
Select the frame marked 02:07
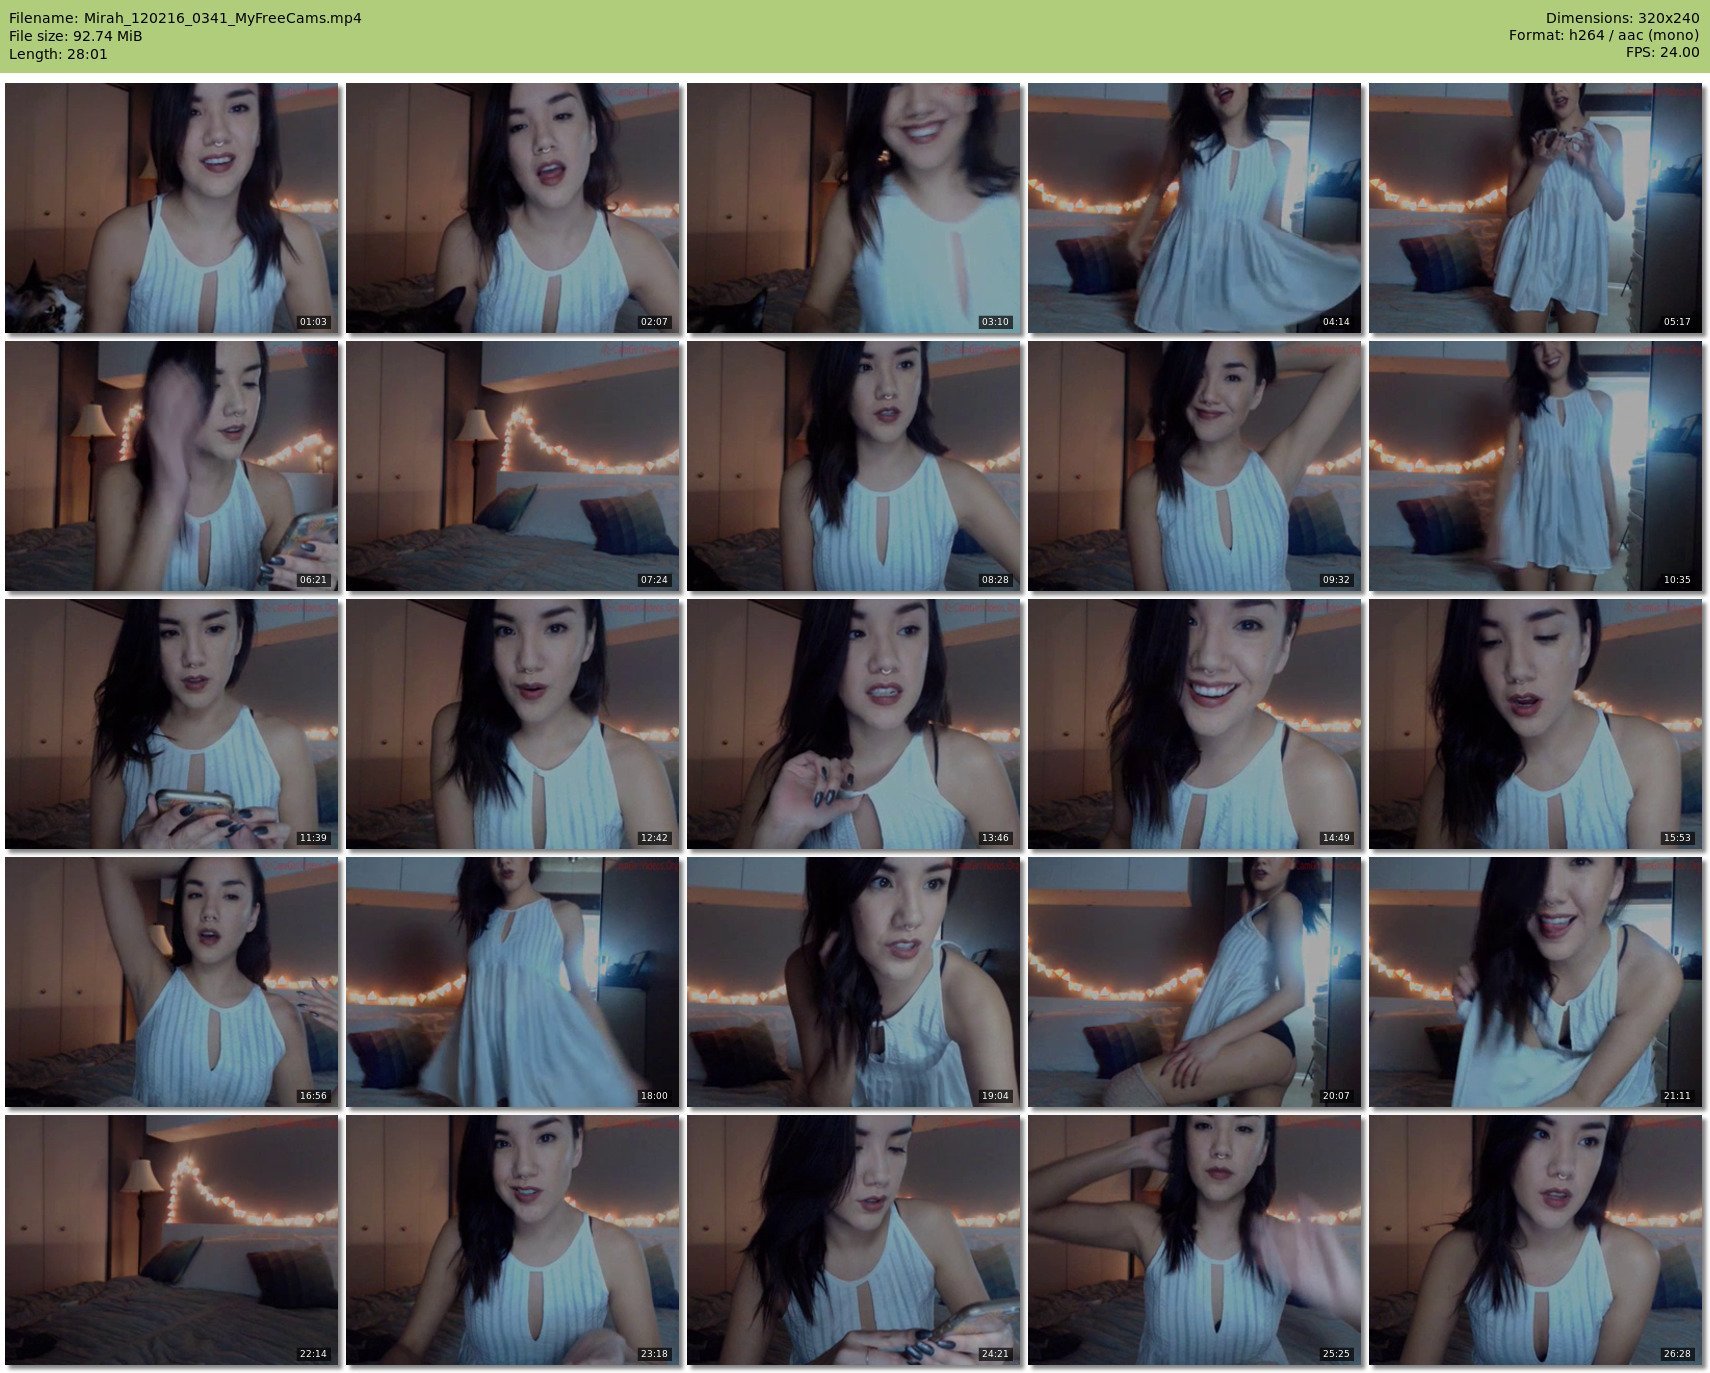click(x=513, y=208)
